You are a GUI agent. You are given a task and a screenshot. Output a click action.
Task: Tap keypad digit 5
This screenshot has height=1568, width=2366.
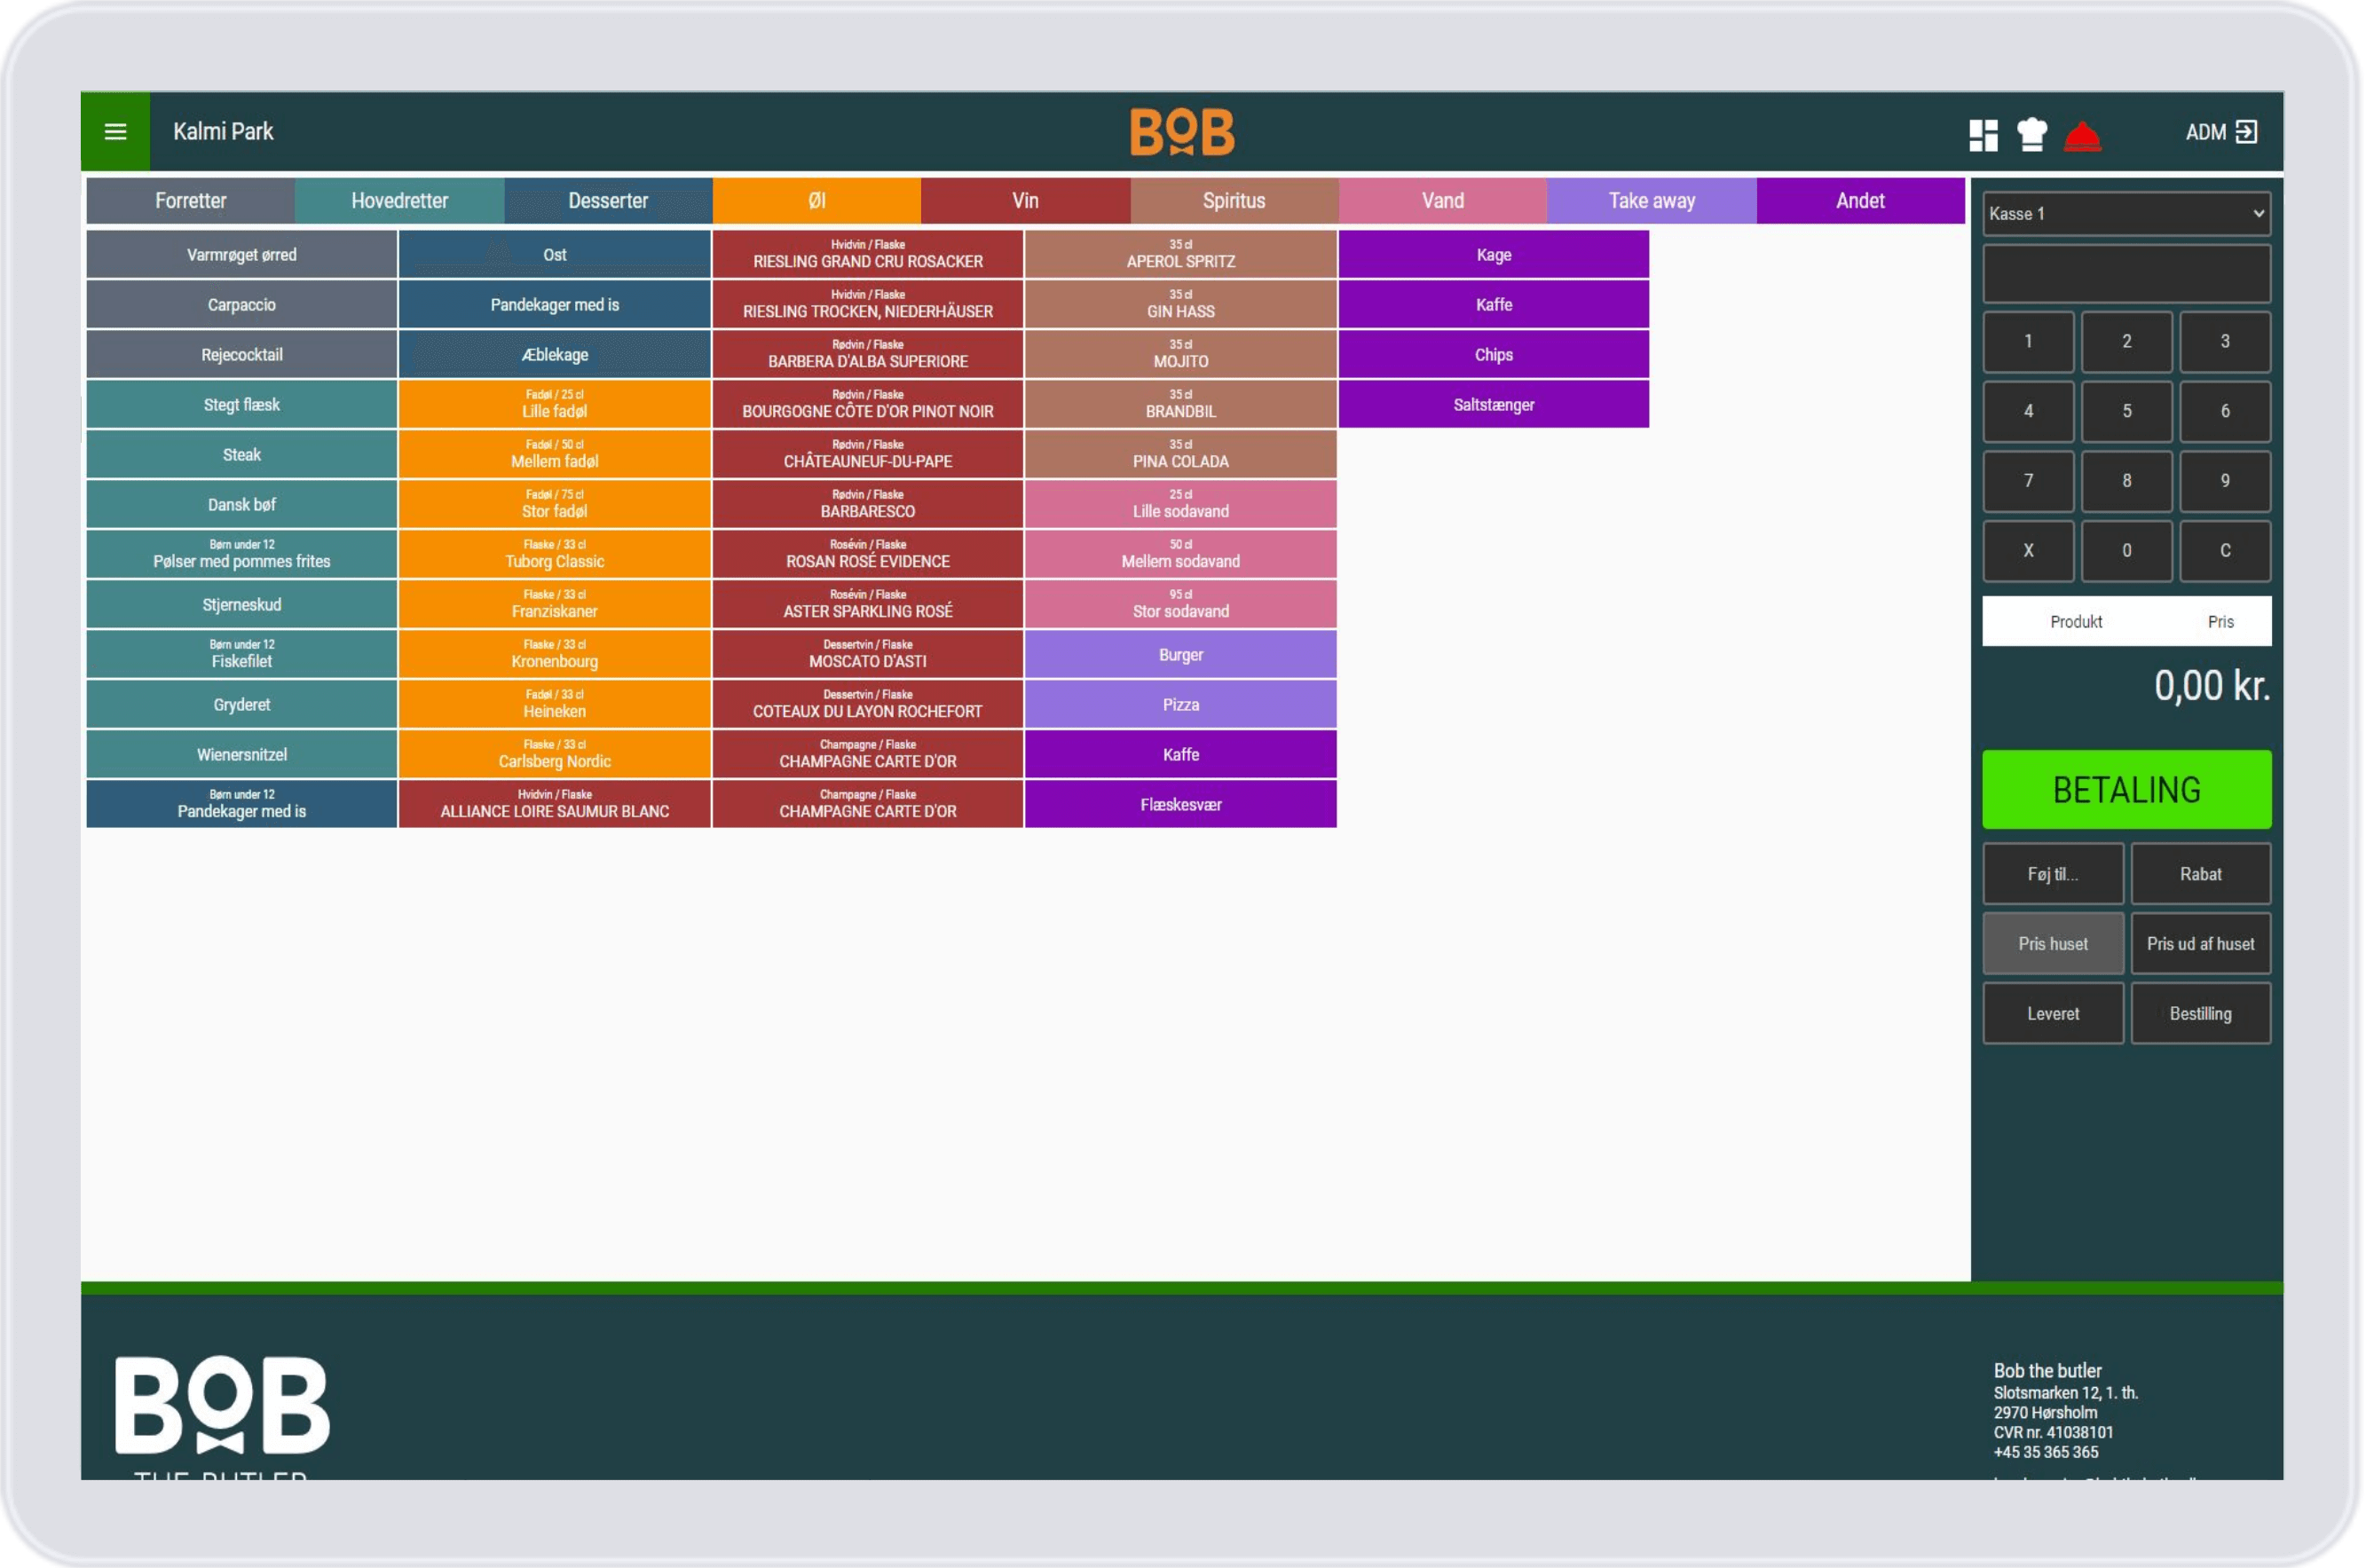tap(2126, 411)
